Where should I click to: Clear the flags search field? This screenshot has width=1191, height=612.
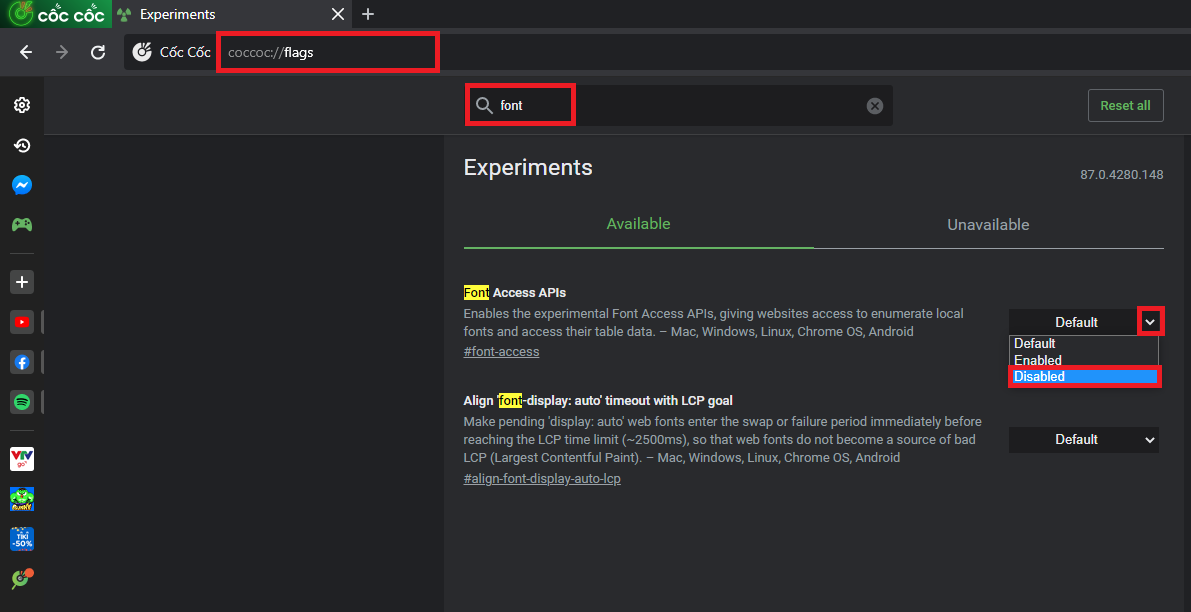pyautogui.click(x=875, y=106)
